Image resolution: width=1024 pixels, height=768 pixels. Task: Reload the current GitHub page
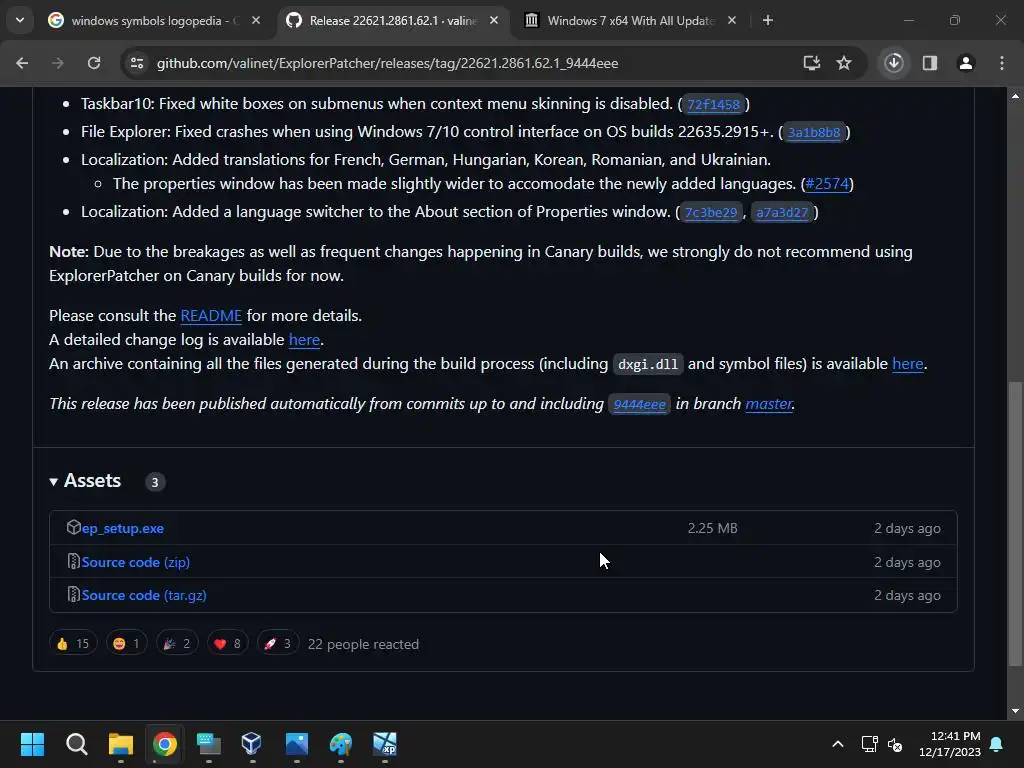click(94, 63)
